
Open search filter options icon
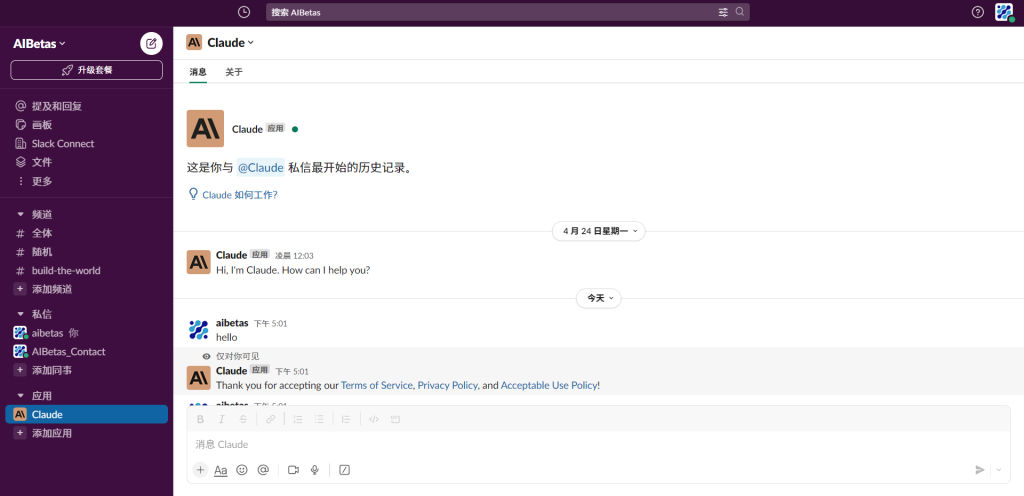(x=723, y=12)
